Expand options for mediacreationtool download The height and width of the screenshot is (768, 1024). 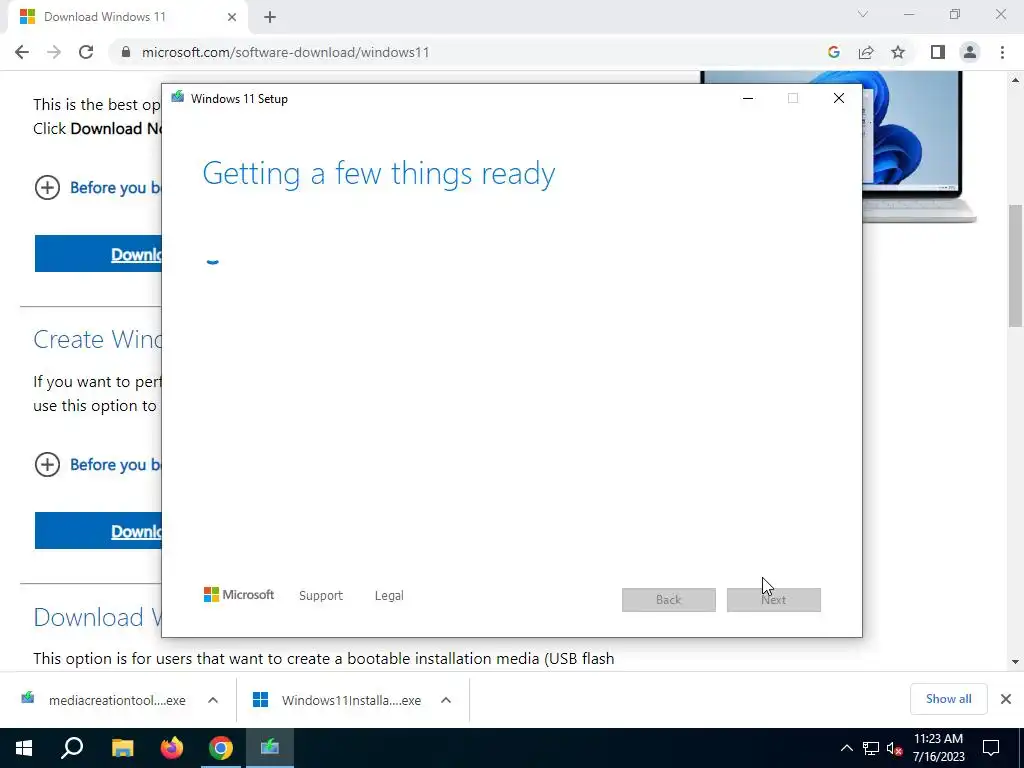(x=213, y=700)
